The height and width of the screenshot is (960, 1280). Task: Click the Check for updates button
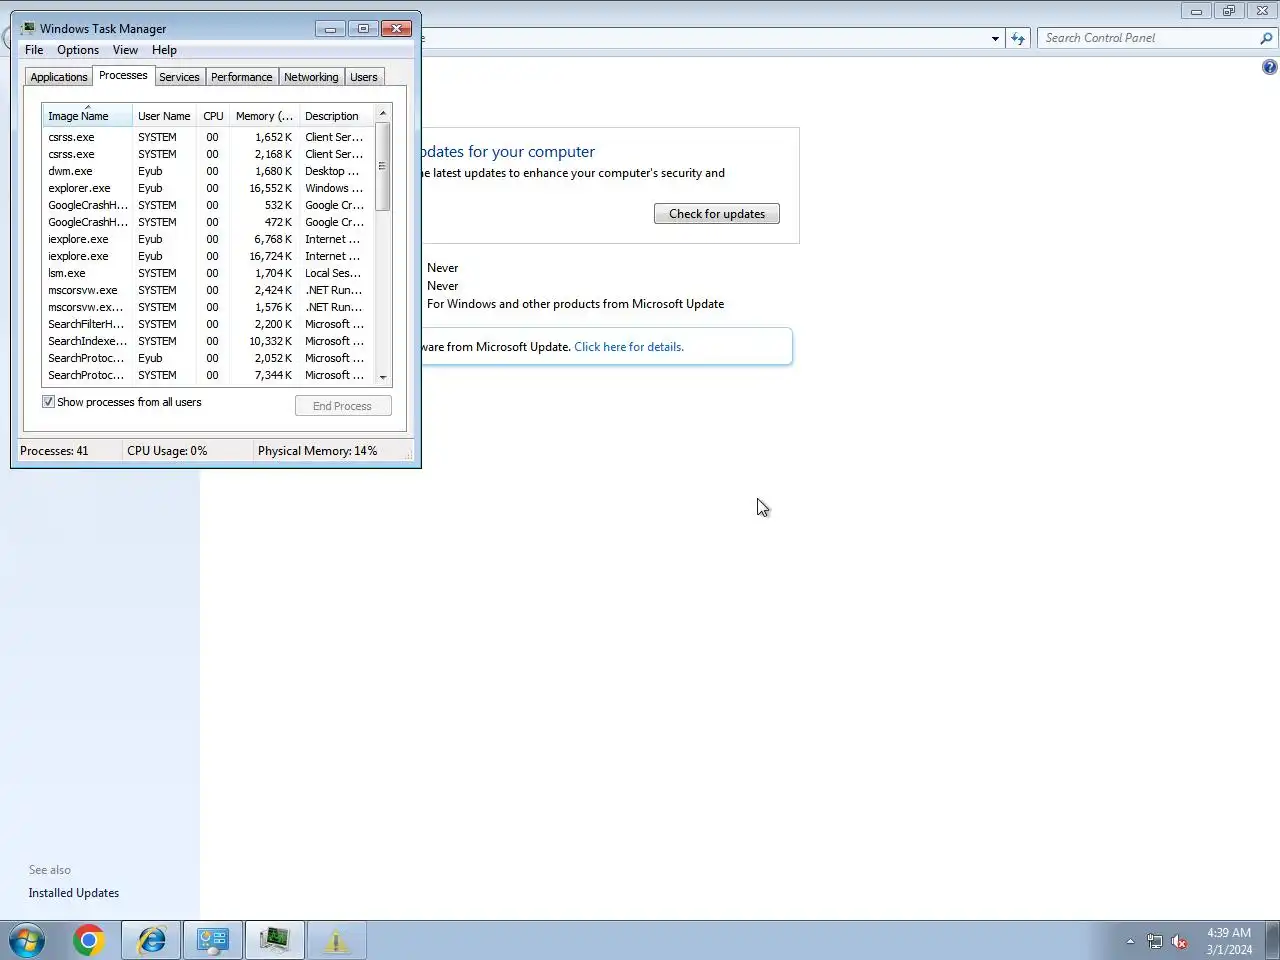coord(717,214)
